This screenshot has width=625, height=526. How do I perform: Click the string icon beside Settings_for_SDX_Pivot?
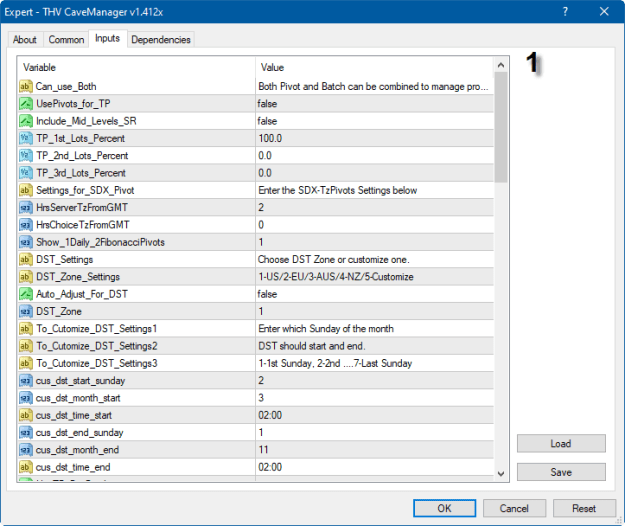tap(26, 190)
